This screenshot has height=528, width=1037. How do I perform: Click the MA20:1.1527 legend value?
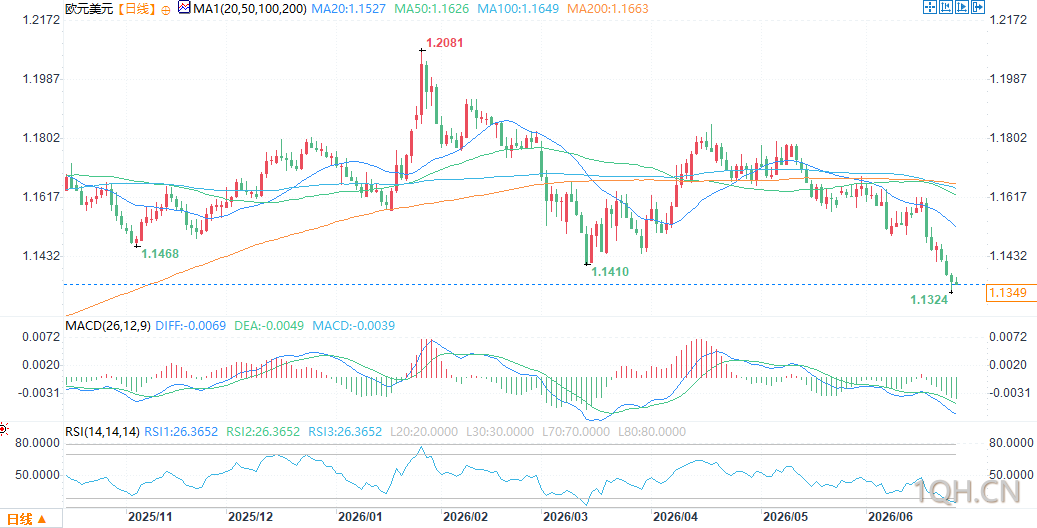tap(349, 9)
